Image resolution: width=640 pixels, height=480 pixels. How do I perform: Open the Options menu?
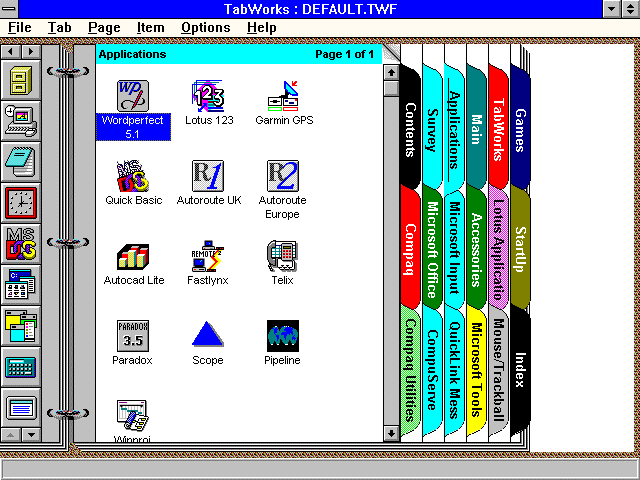[x=206, y=28]
